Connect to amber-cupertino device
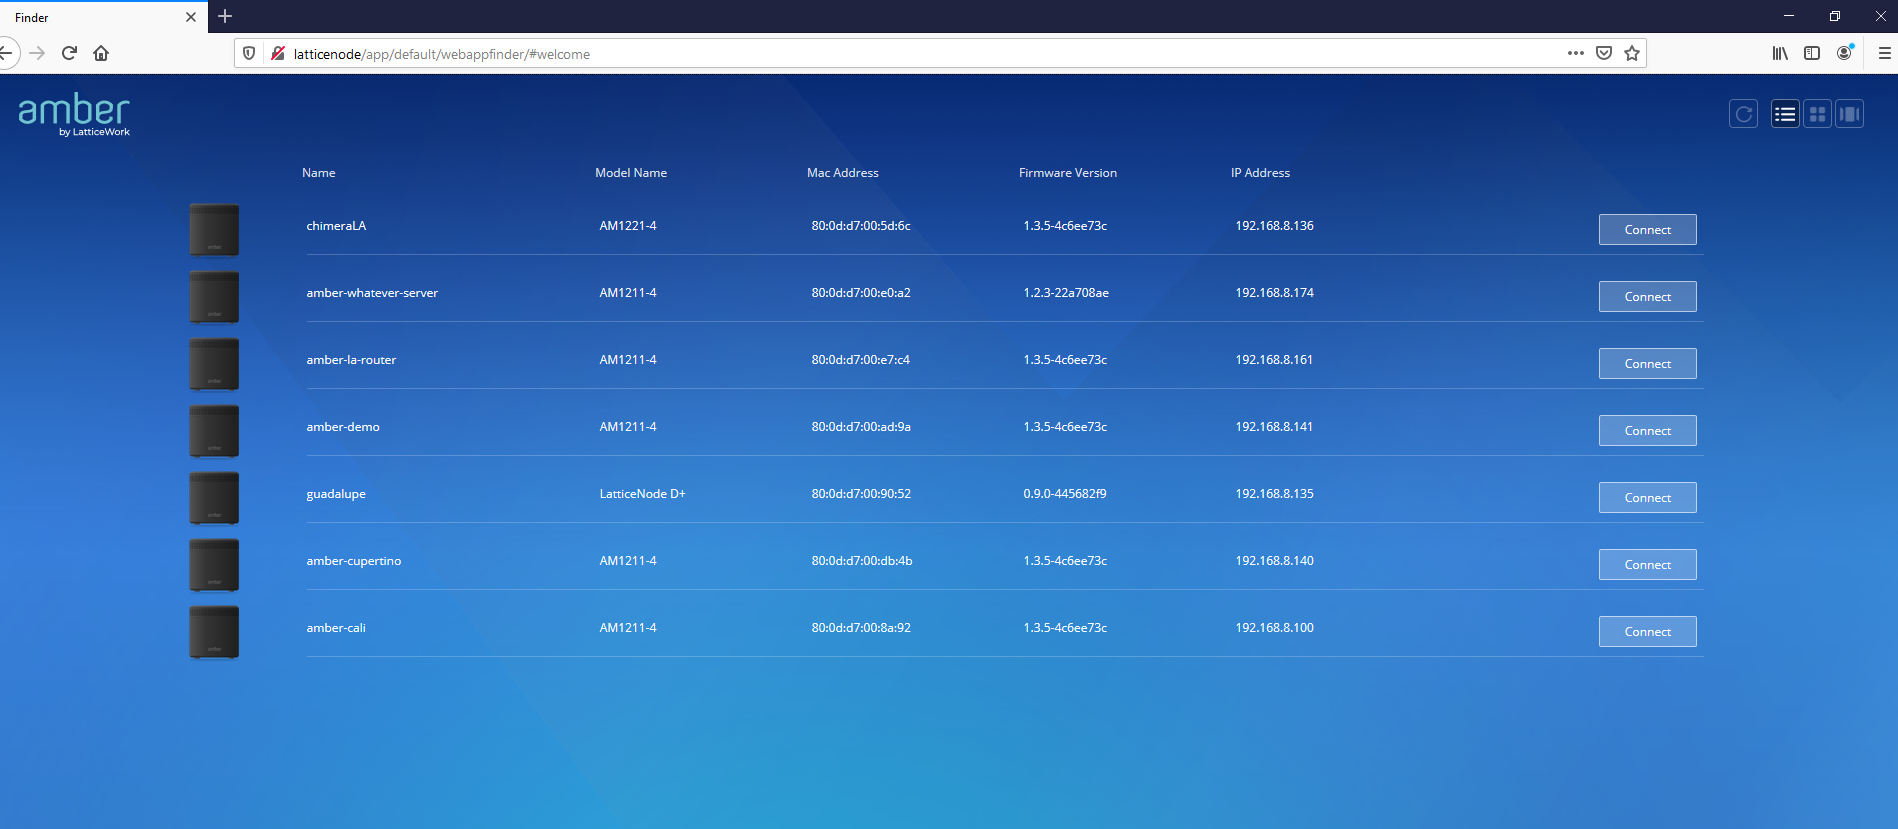 tap(1647, 565)
